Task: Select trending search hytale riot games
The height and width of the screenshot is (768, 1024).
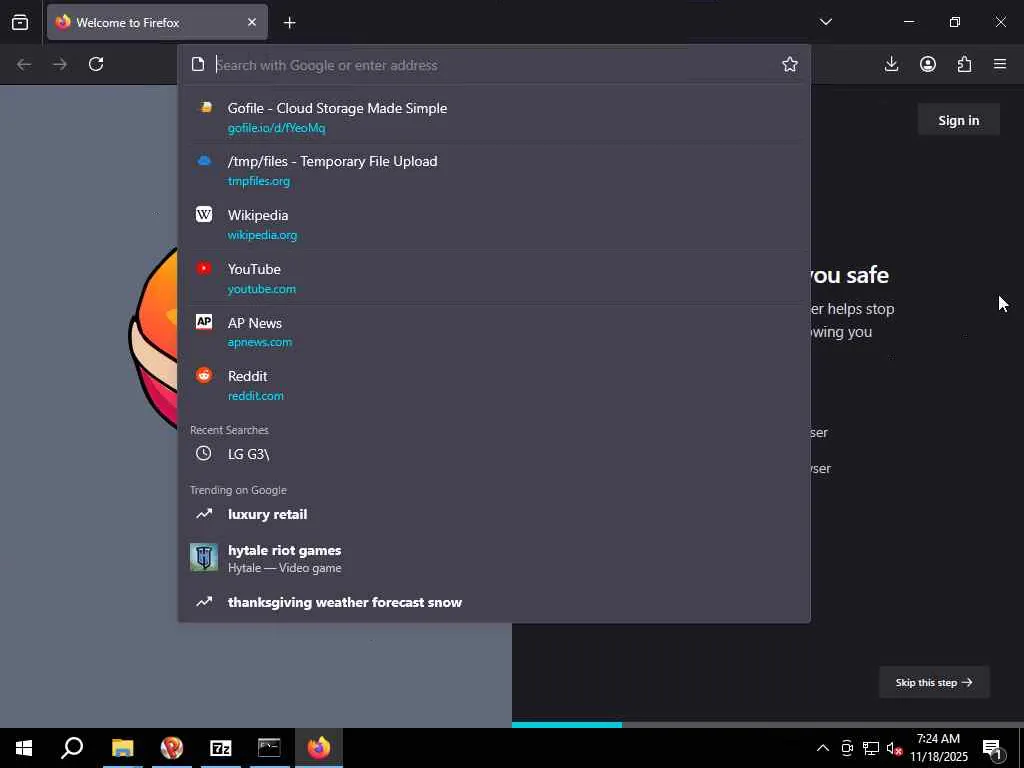Action: point(494,558)
